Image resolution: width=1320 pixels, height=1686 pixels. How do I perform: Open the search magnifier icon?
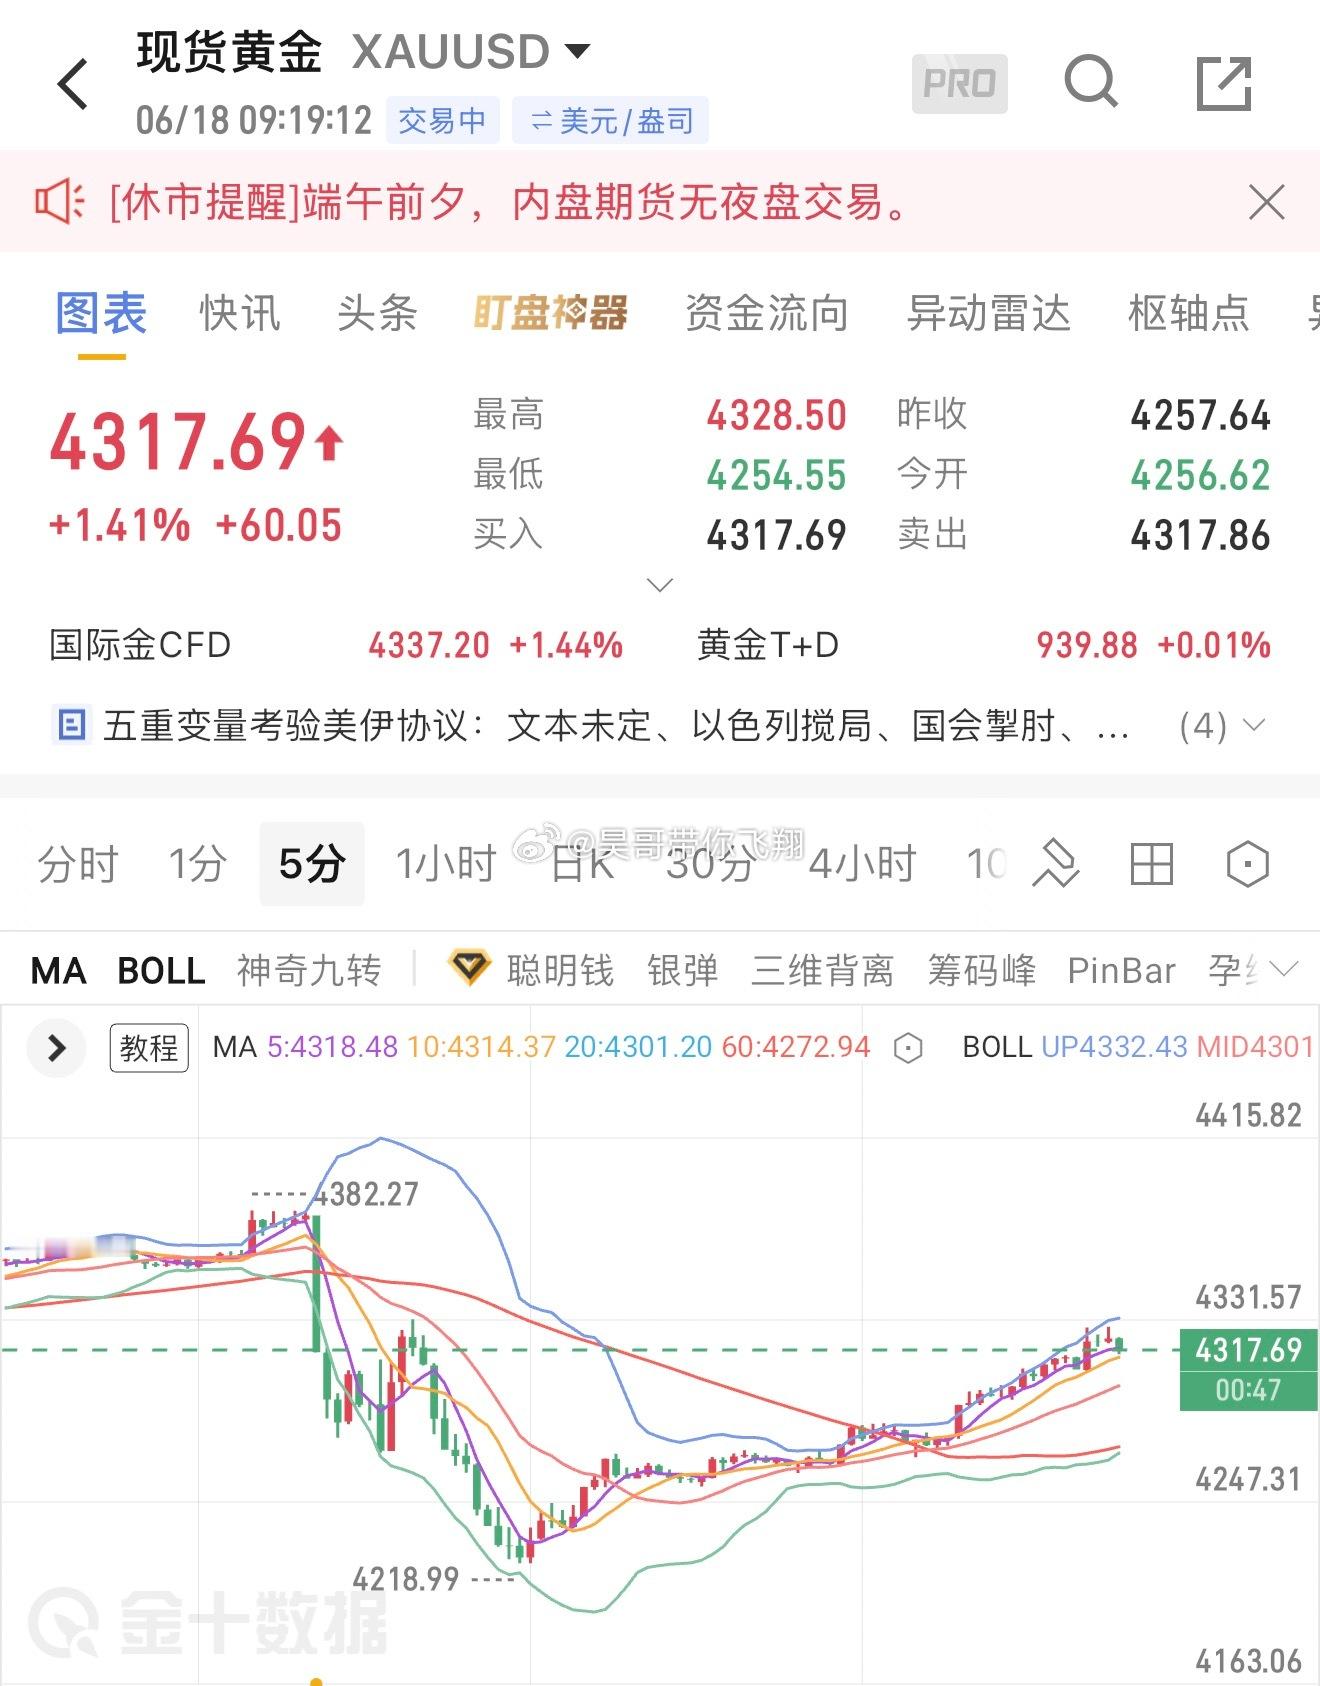(x=1091, y=82)
